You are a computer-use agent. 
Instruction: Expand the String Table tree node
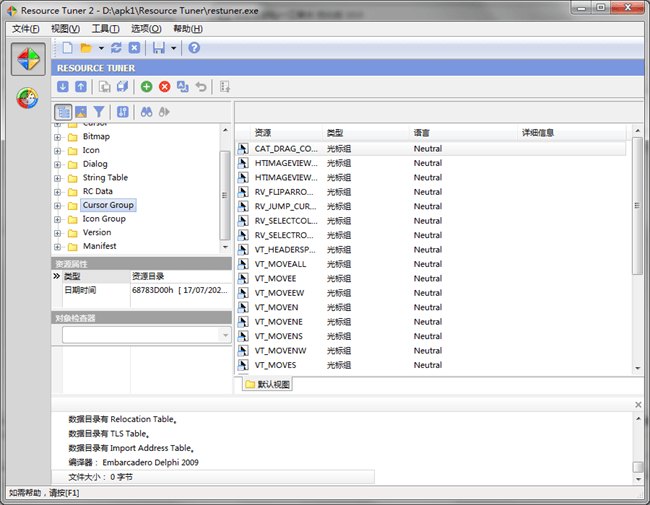(x=58, y=178)
